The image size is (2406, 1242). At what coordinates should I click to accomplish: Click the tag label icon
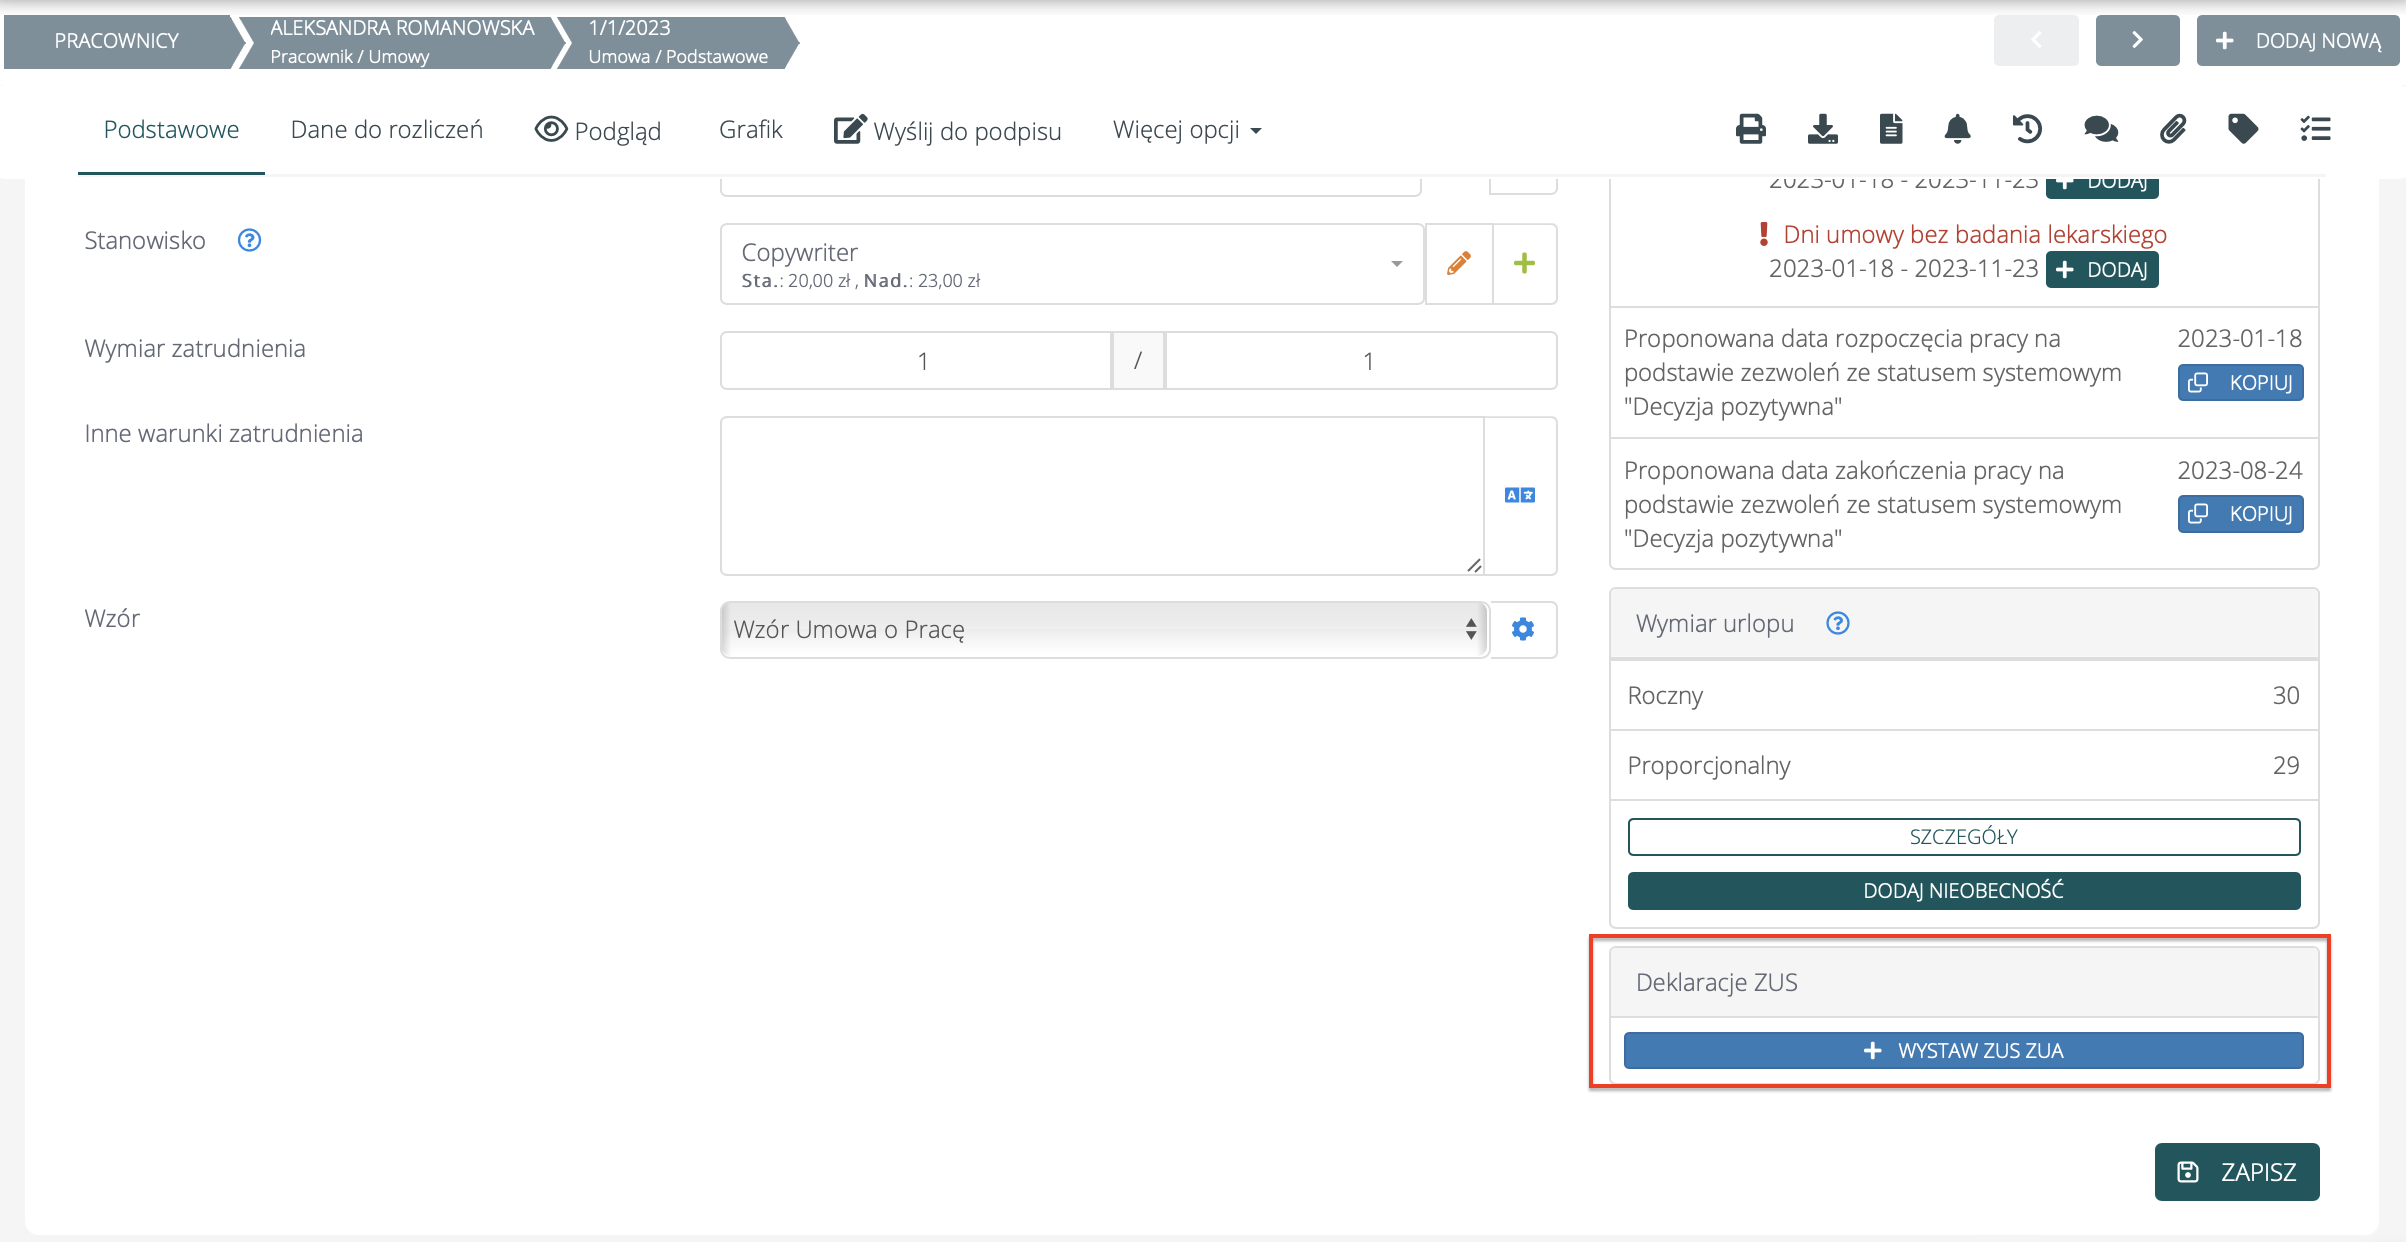click(2242, 129)
